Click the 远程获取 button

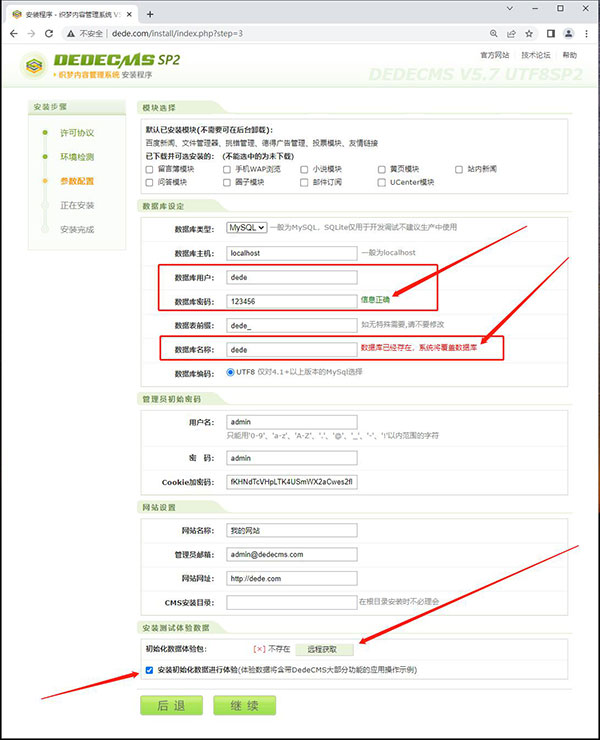(324, 649)
